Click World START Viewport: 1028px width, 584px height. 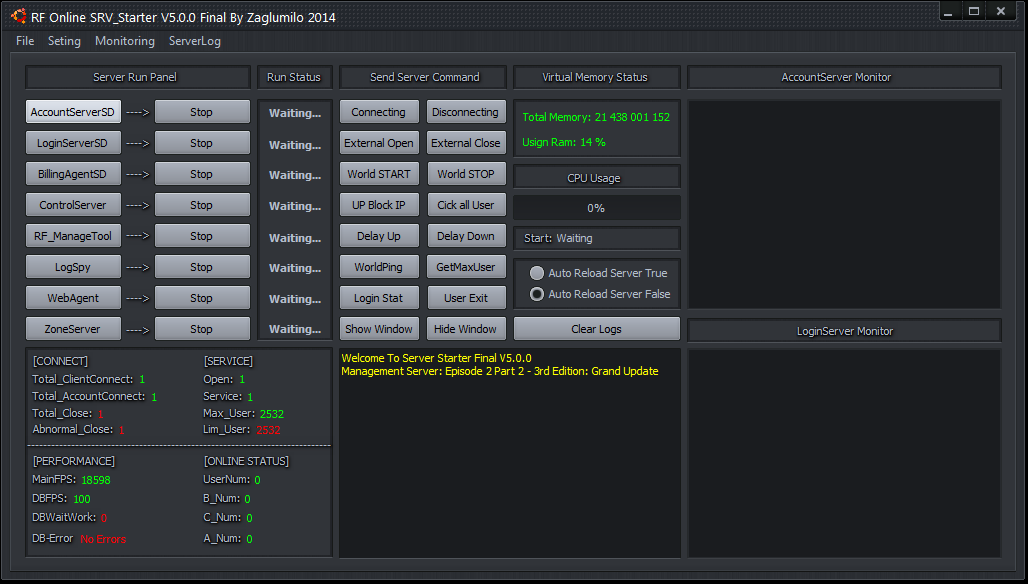pos(379,174)
